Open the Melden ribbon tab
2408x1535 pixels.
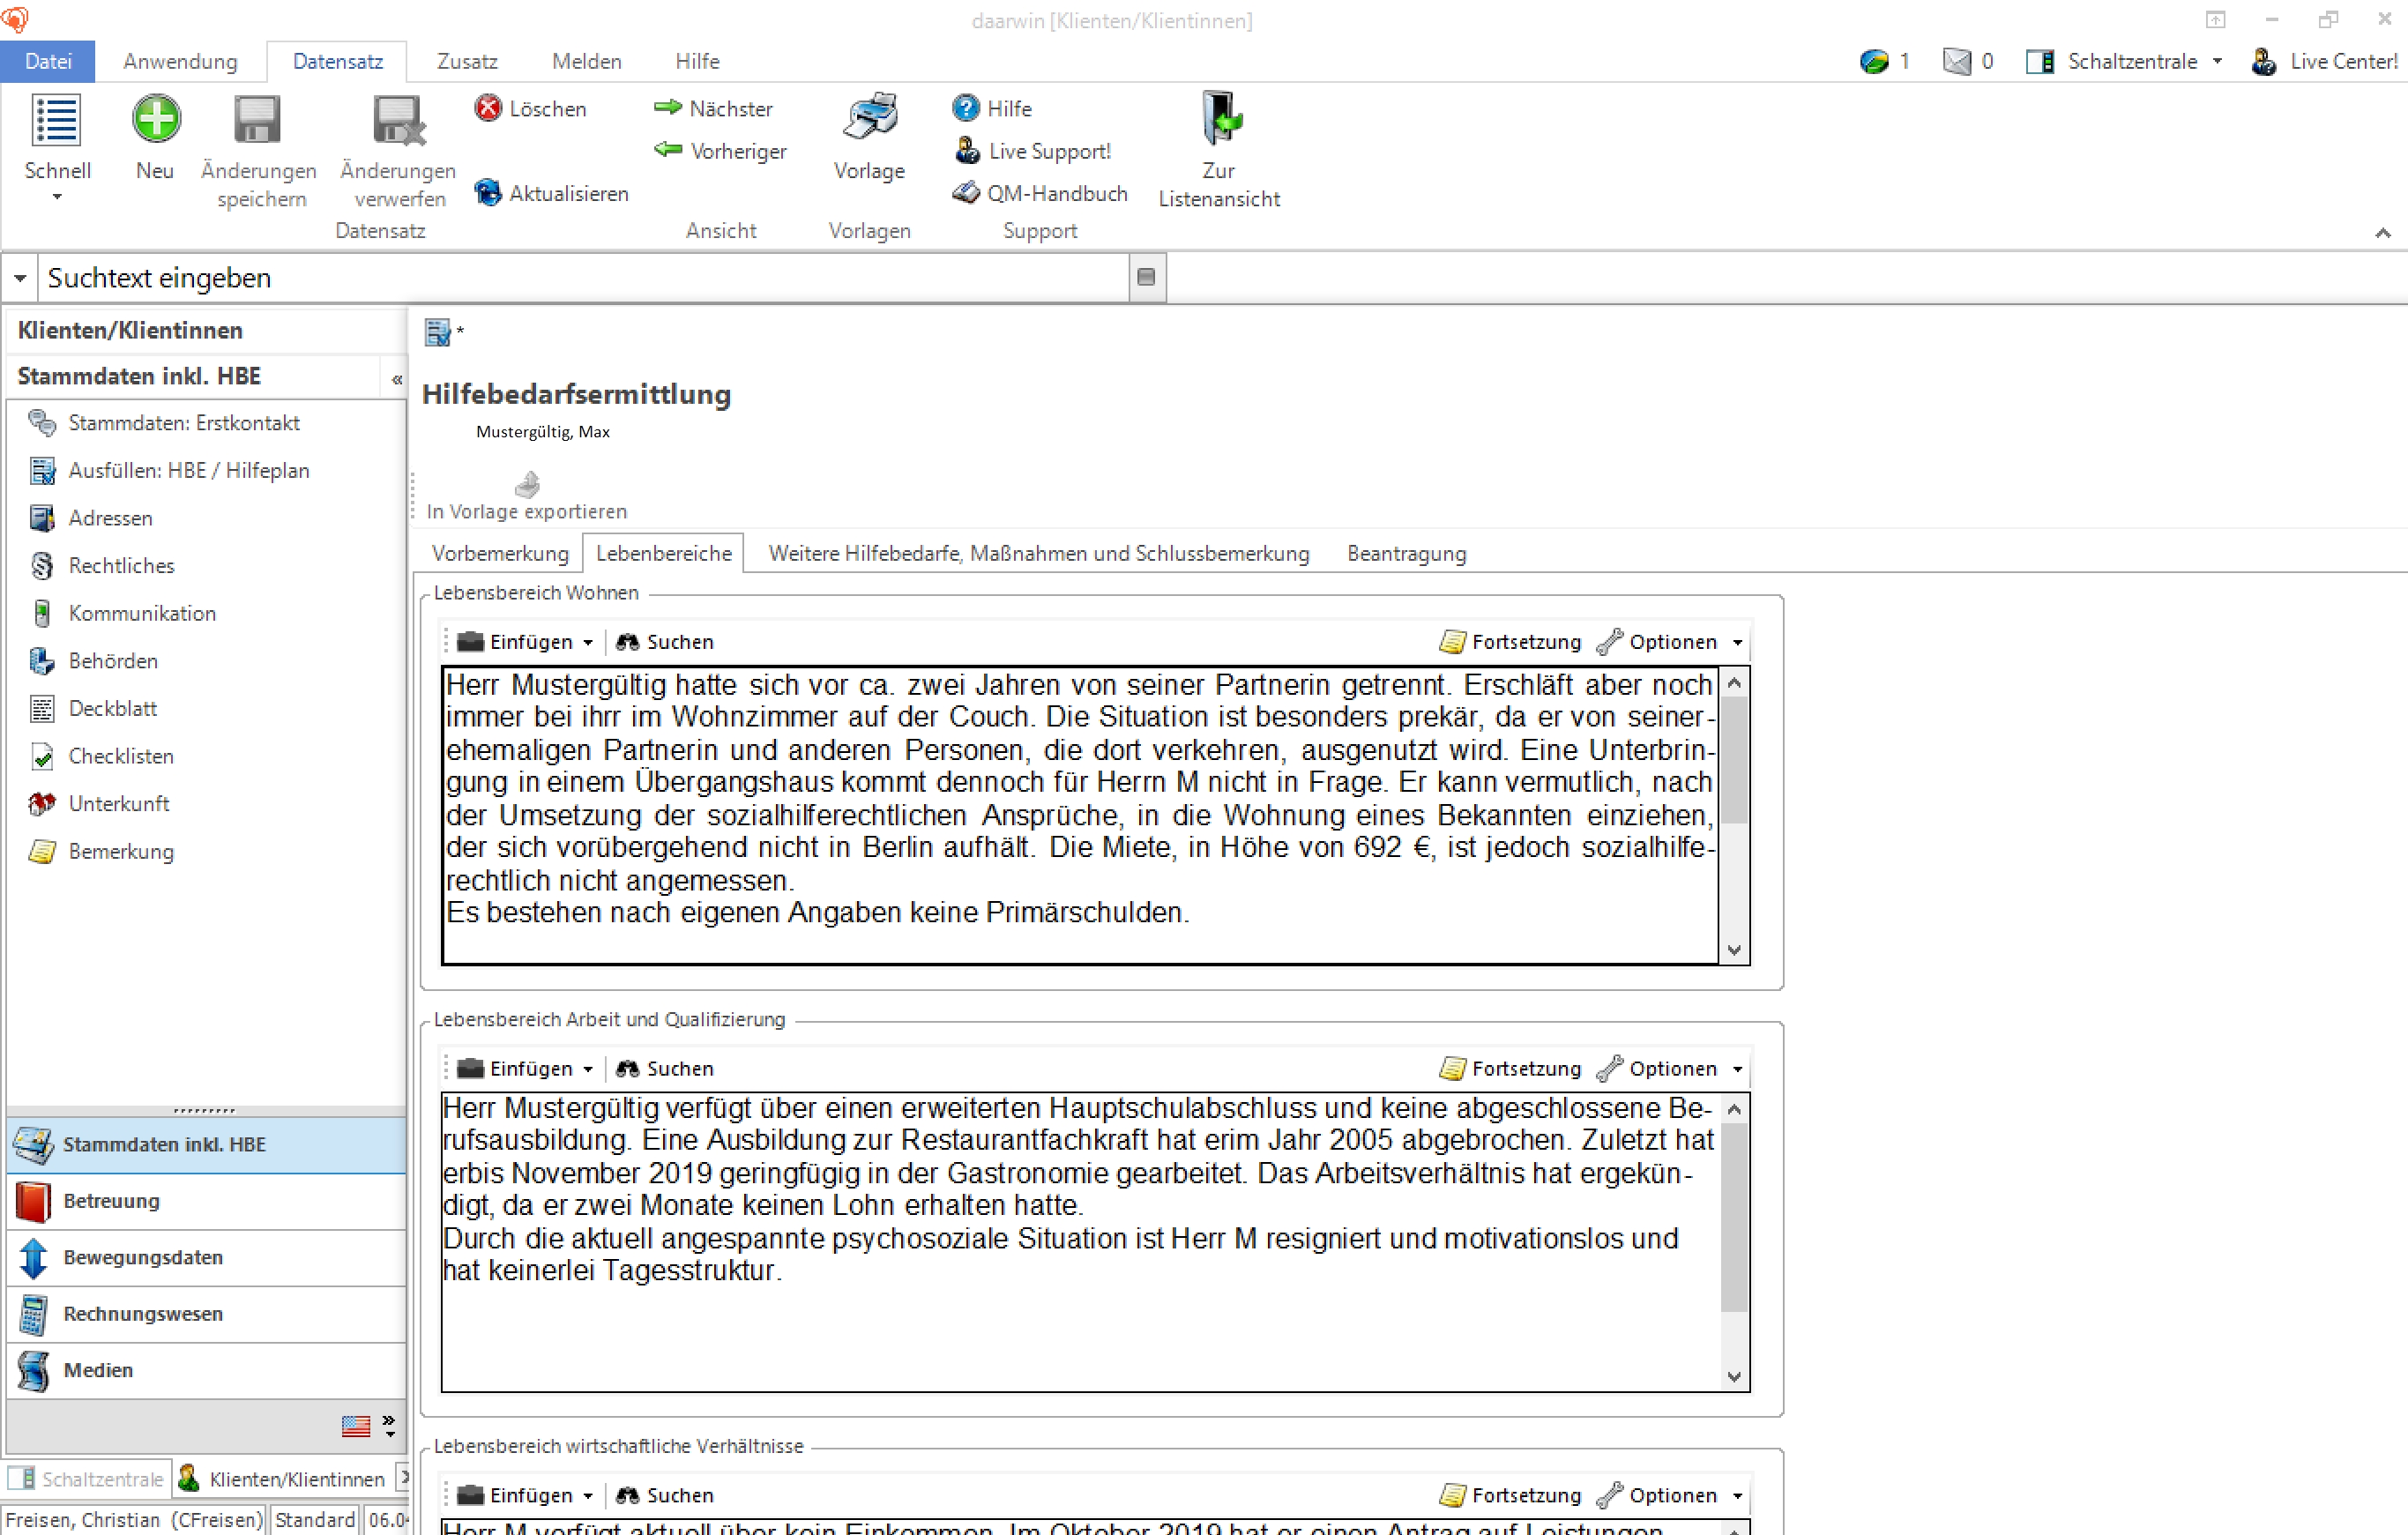587,61
